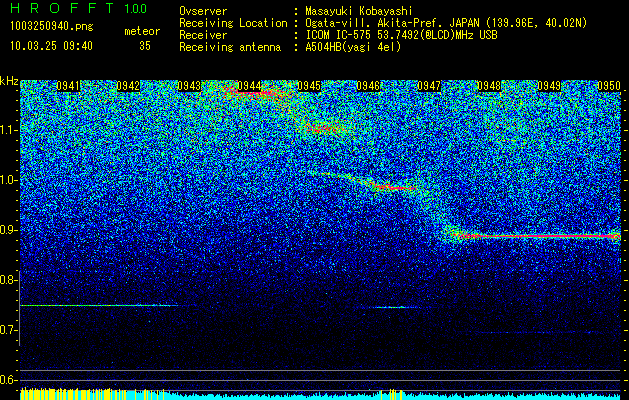The height and width of the screenshot is (400, 629).
Task: Click the 0948 time marker
Action: click(489, 86)
